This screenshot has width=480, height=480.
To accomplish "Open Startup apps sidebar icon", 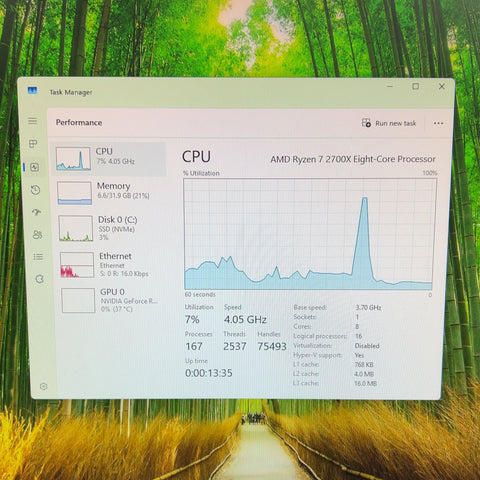I will [x=36, y=212].
